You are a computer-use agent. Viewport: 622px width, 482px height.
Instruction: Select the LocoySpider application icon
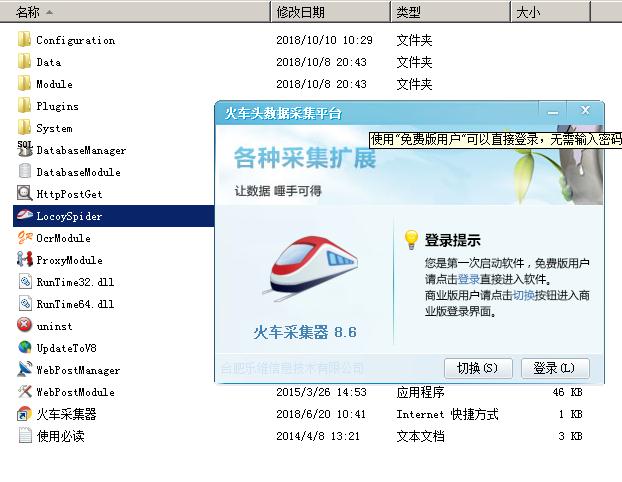coord(25,216)
